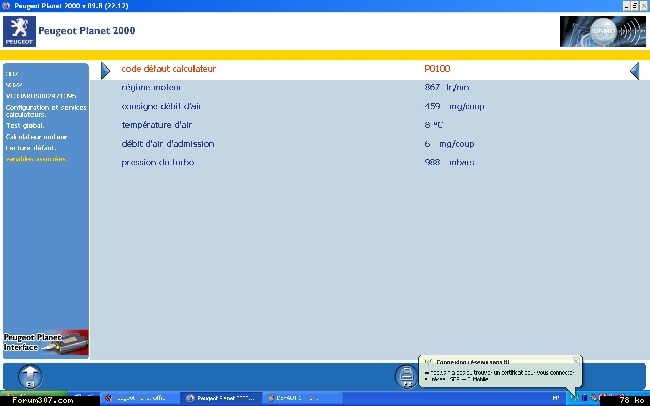Screen dimensions: 650x406
Task: Switch to the first taskbar window button
Action: pyautogui.click(x=140, y=398)
